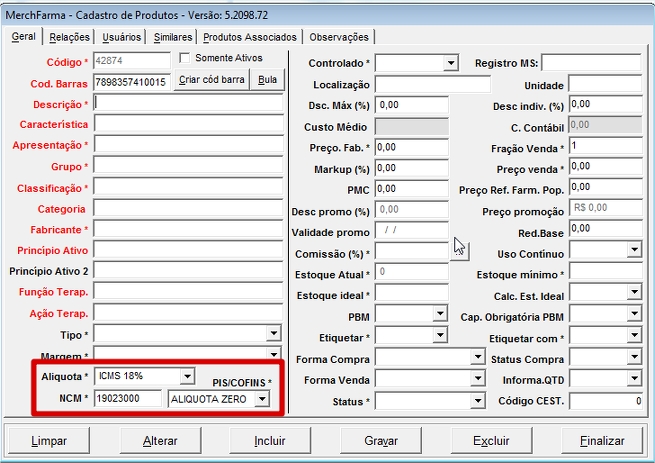Expand the Aliquota ICMS 18% dropdown
Screen dimensions: 655x463
186,377
